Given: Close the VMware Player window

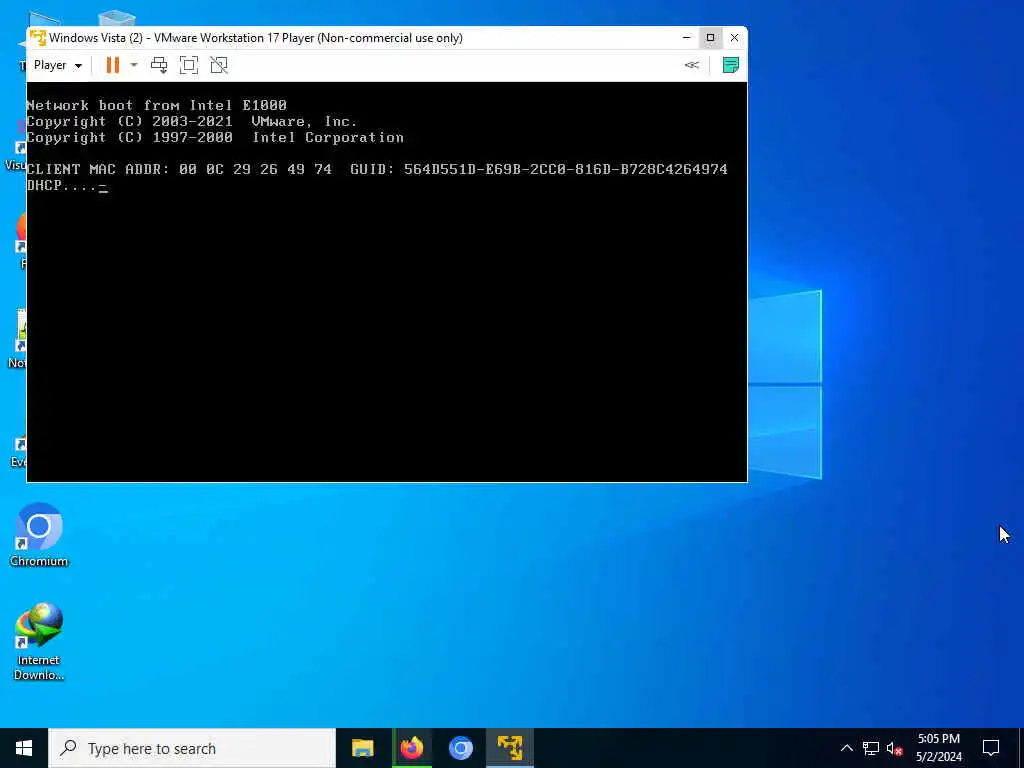Looking at the screenshot, I should point(734,38).
